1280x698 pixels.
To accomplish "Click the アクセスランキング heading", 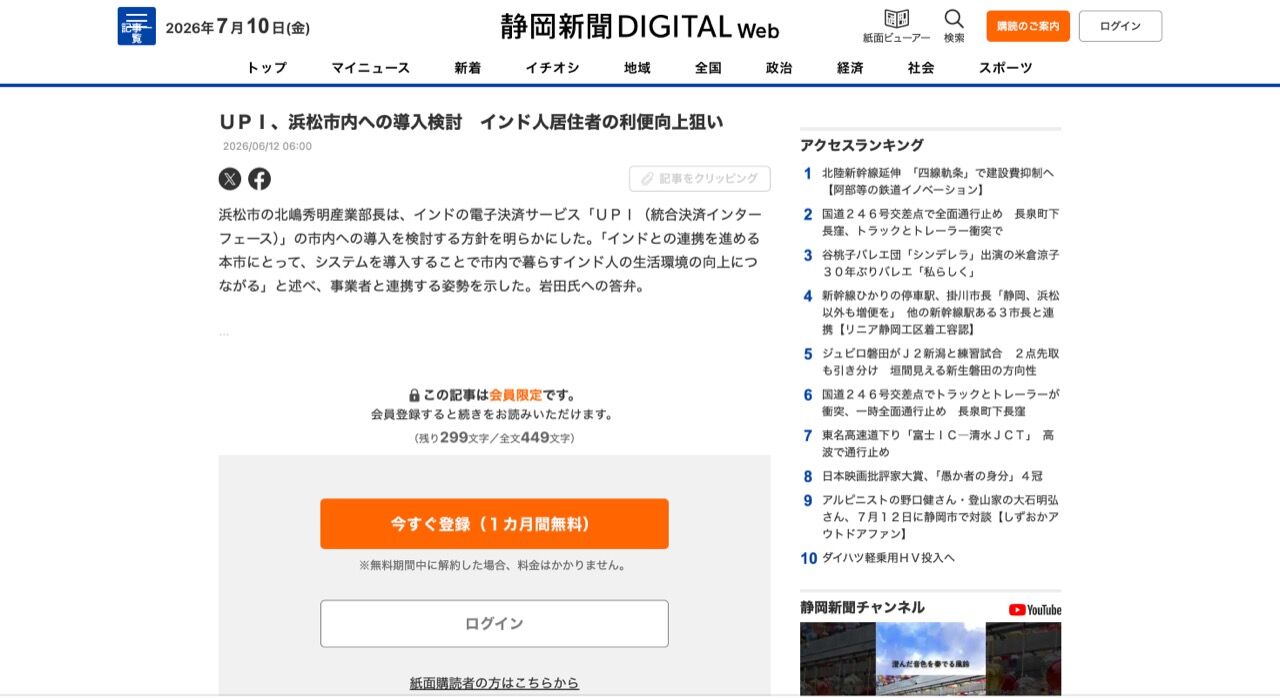I will [x=862, y=145].
